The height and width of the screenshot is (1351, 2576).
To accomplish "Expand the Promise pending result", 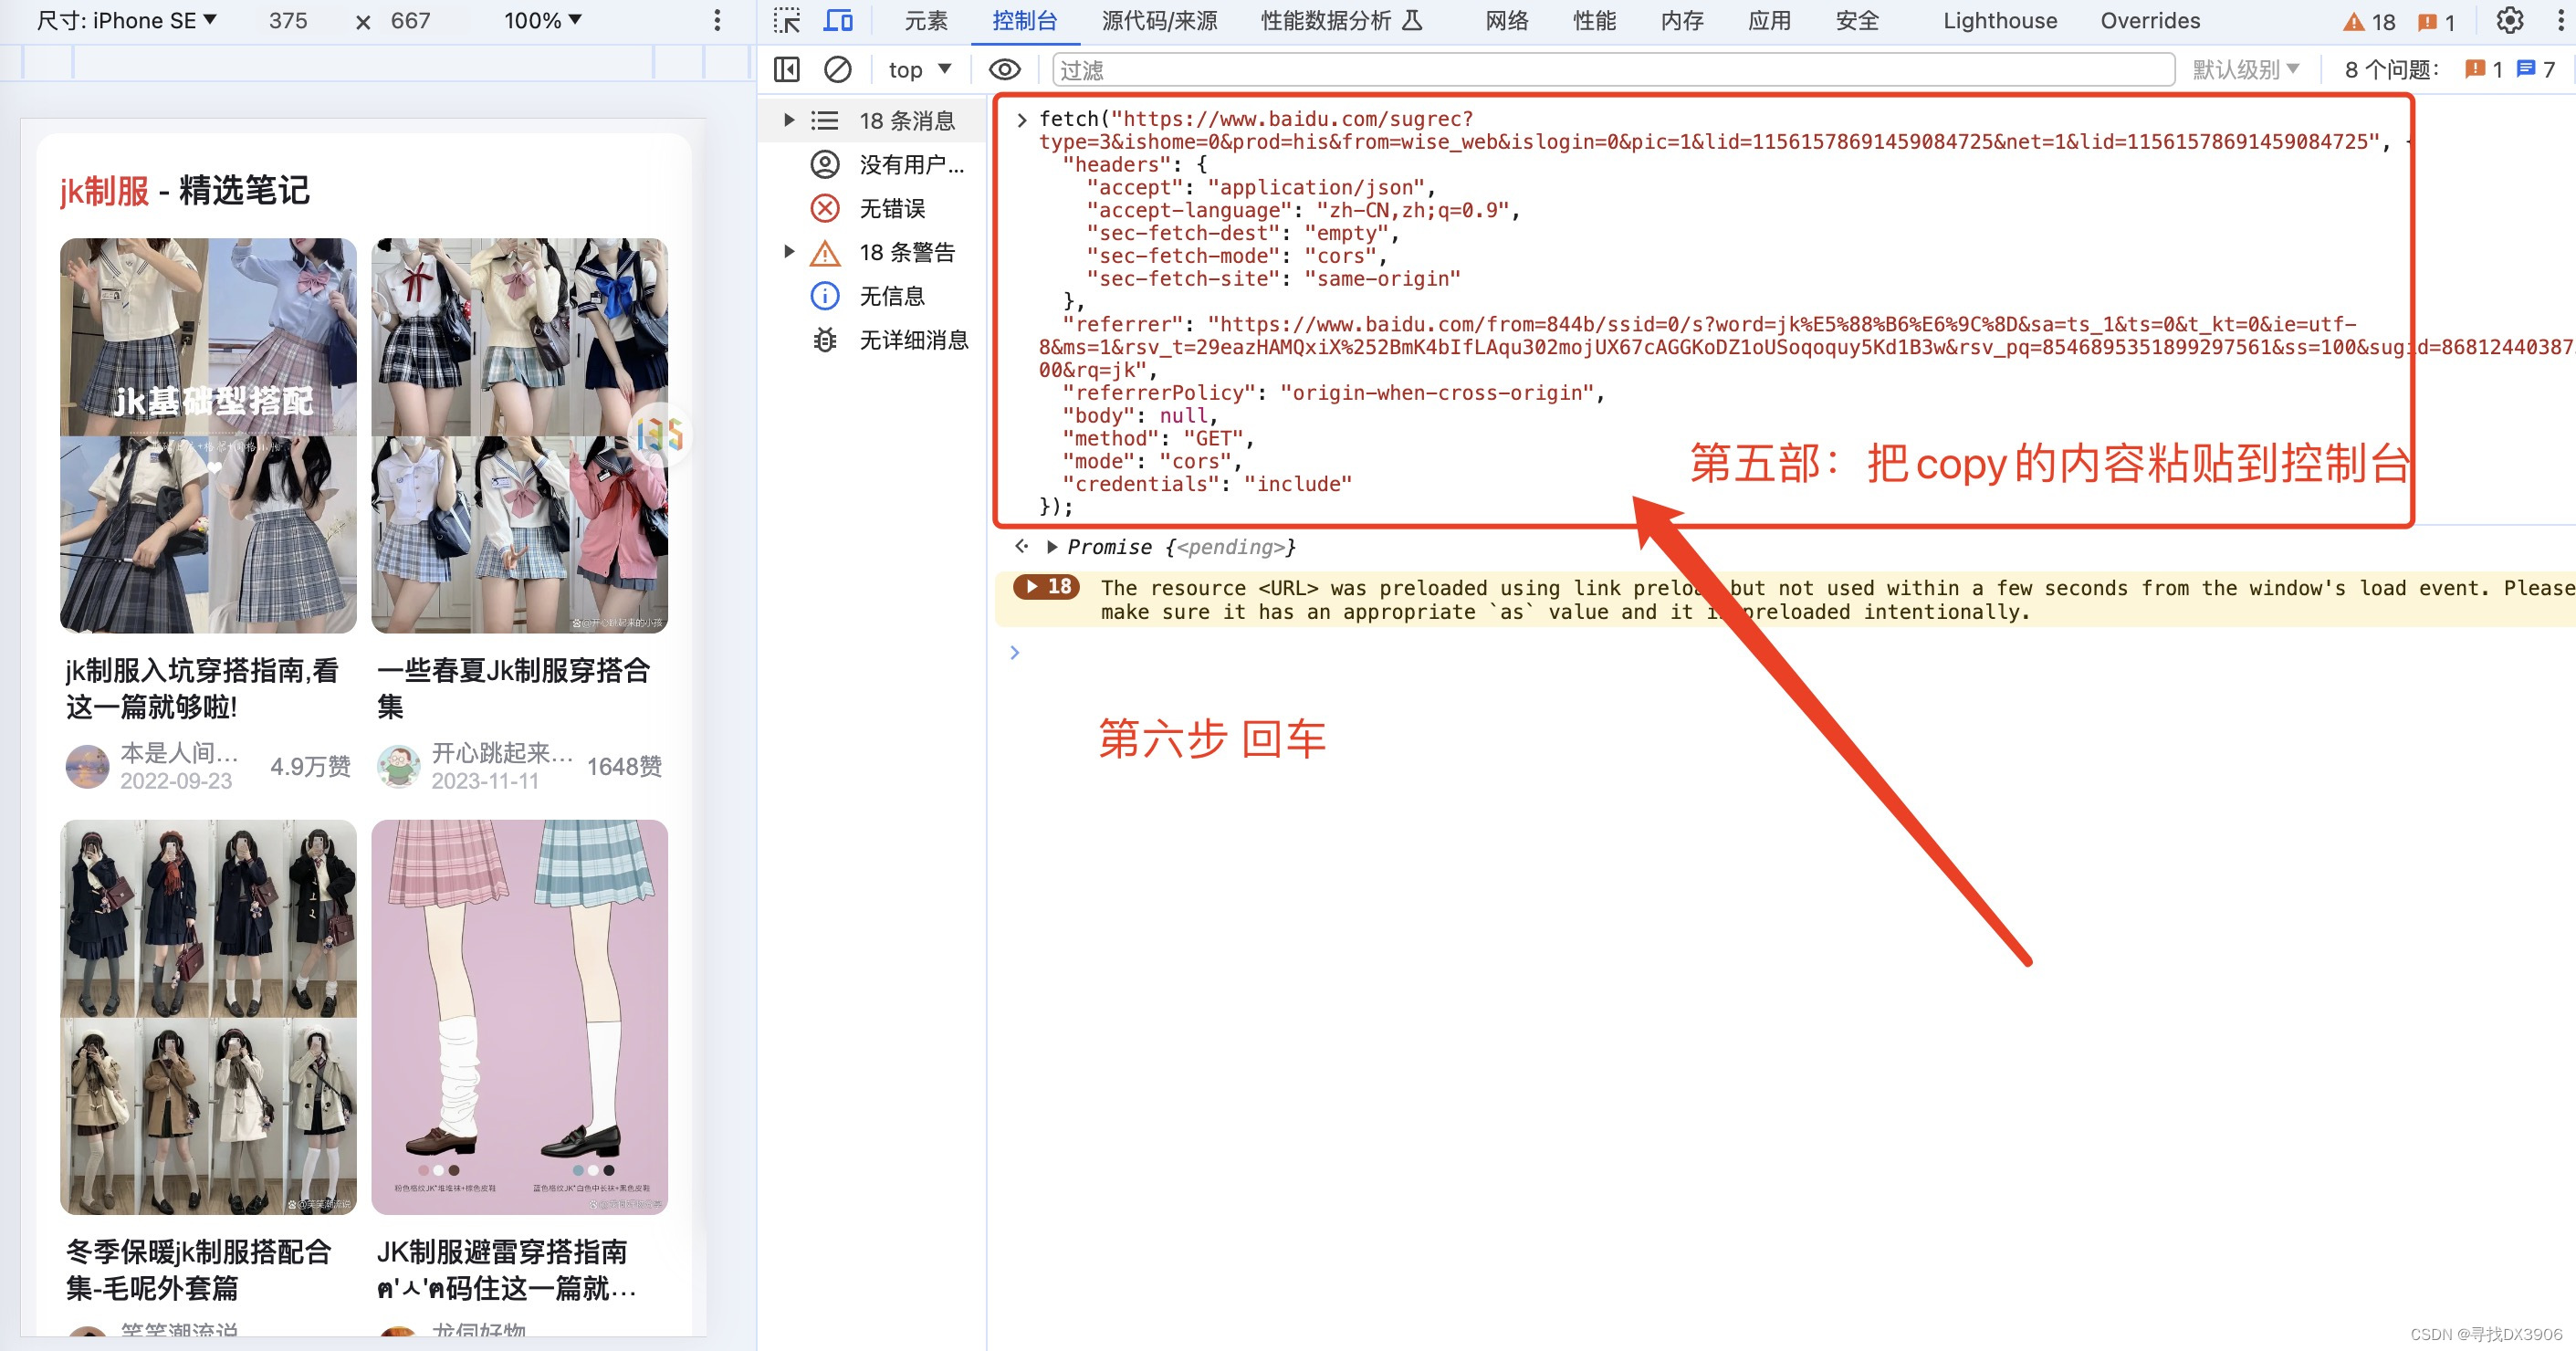I will point(1052,547).
